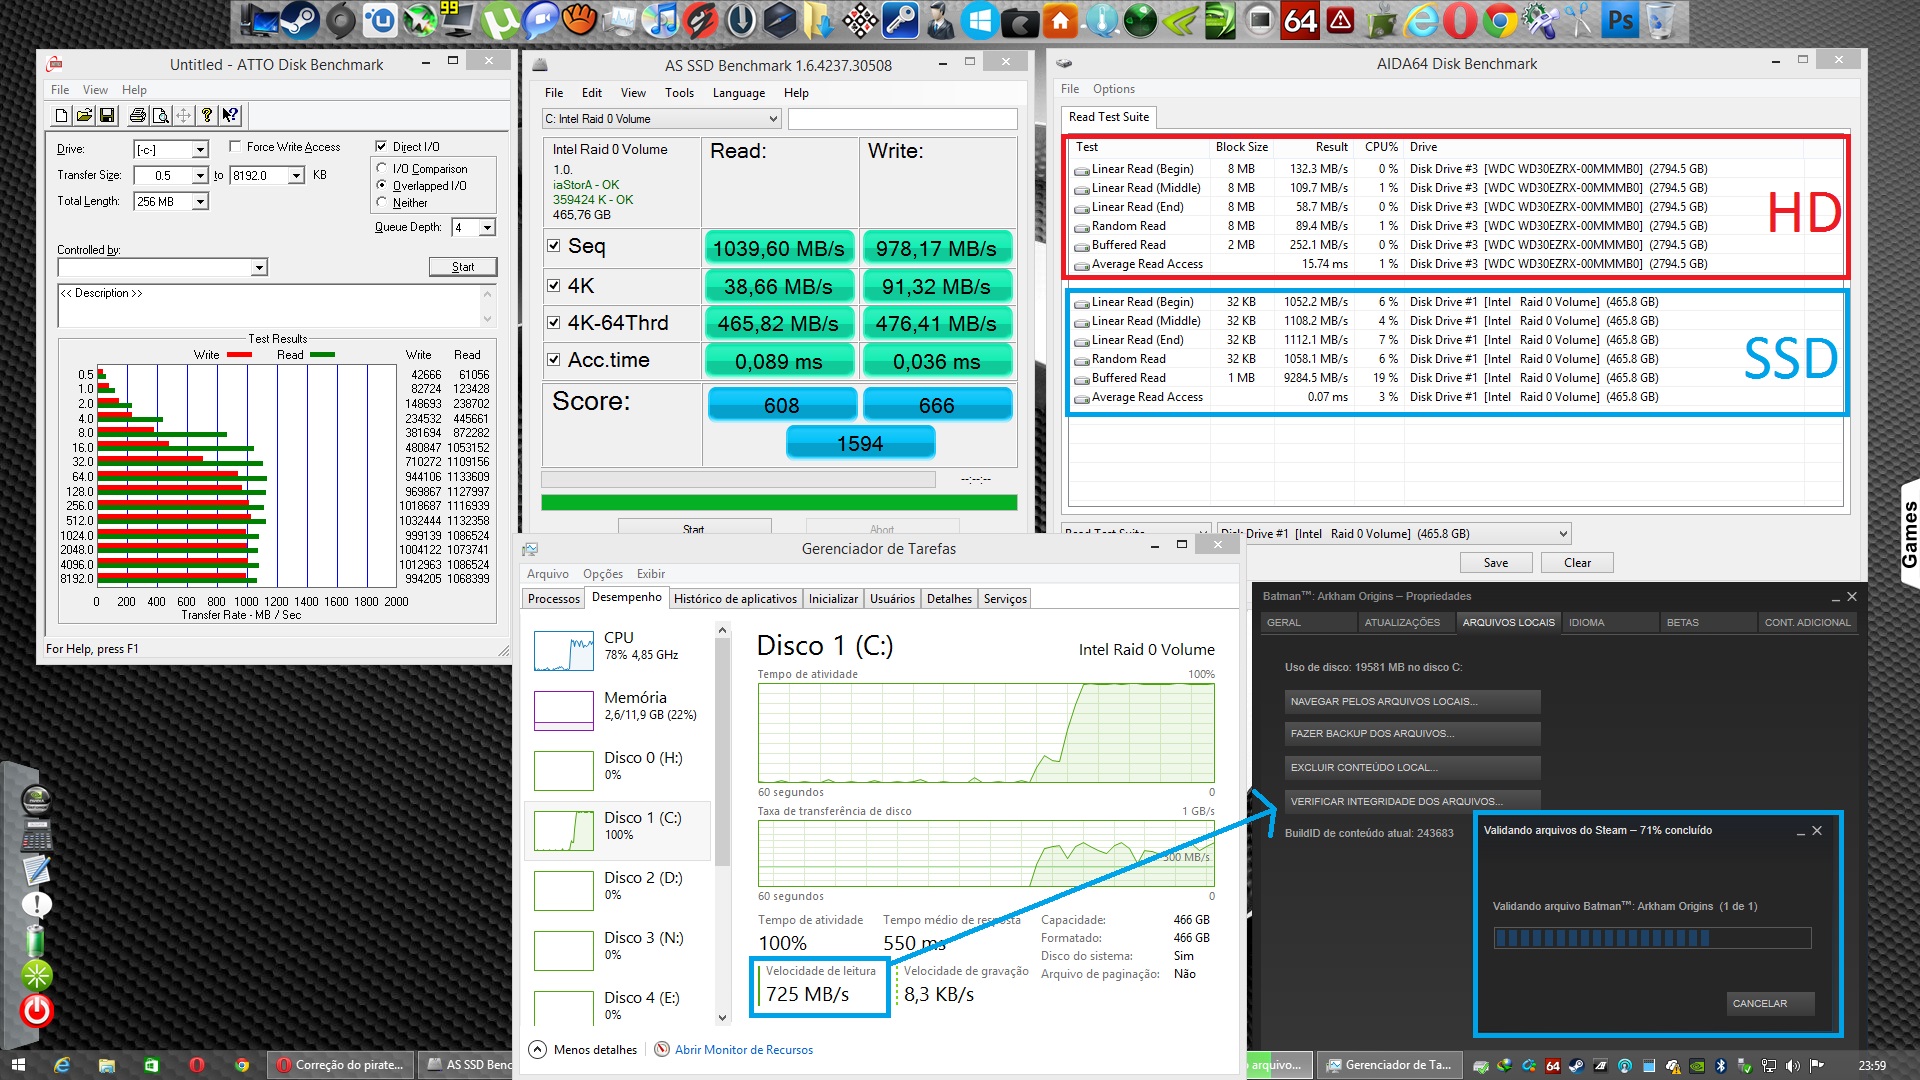The height and width of the screenshot is (1080, 1920).
Task: Switch to Histórico de aplicativos tab in Task Manager
Action: tap(736, 599)
